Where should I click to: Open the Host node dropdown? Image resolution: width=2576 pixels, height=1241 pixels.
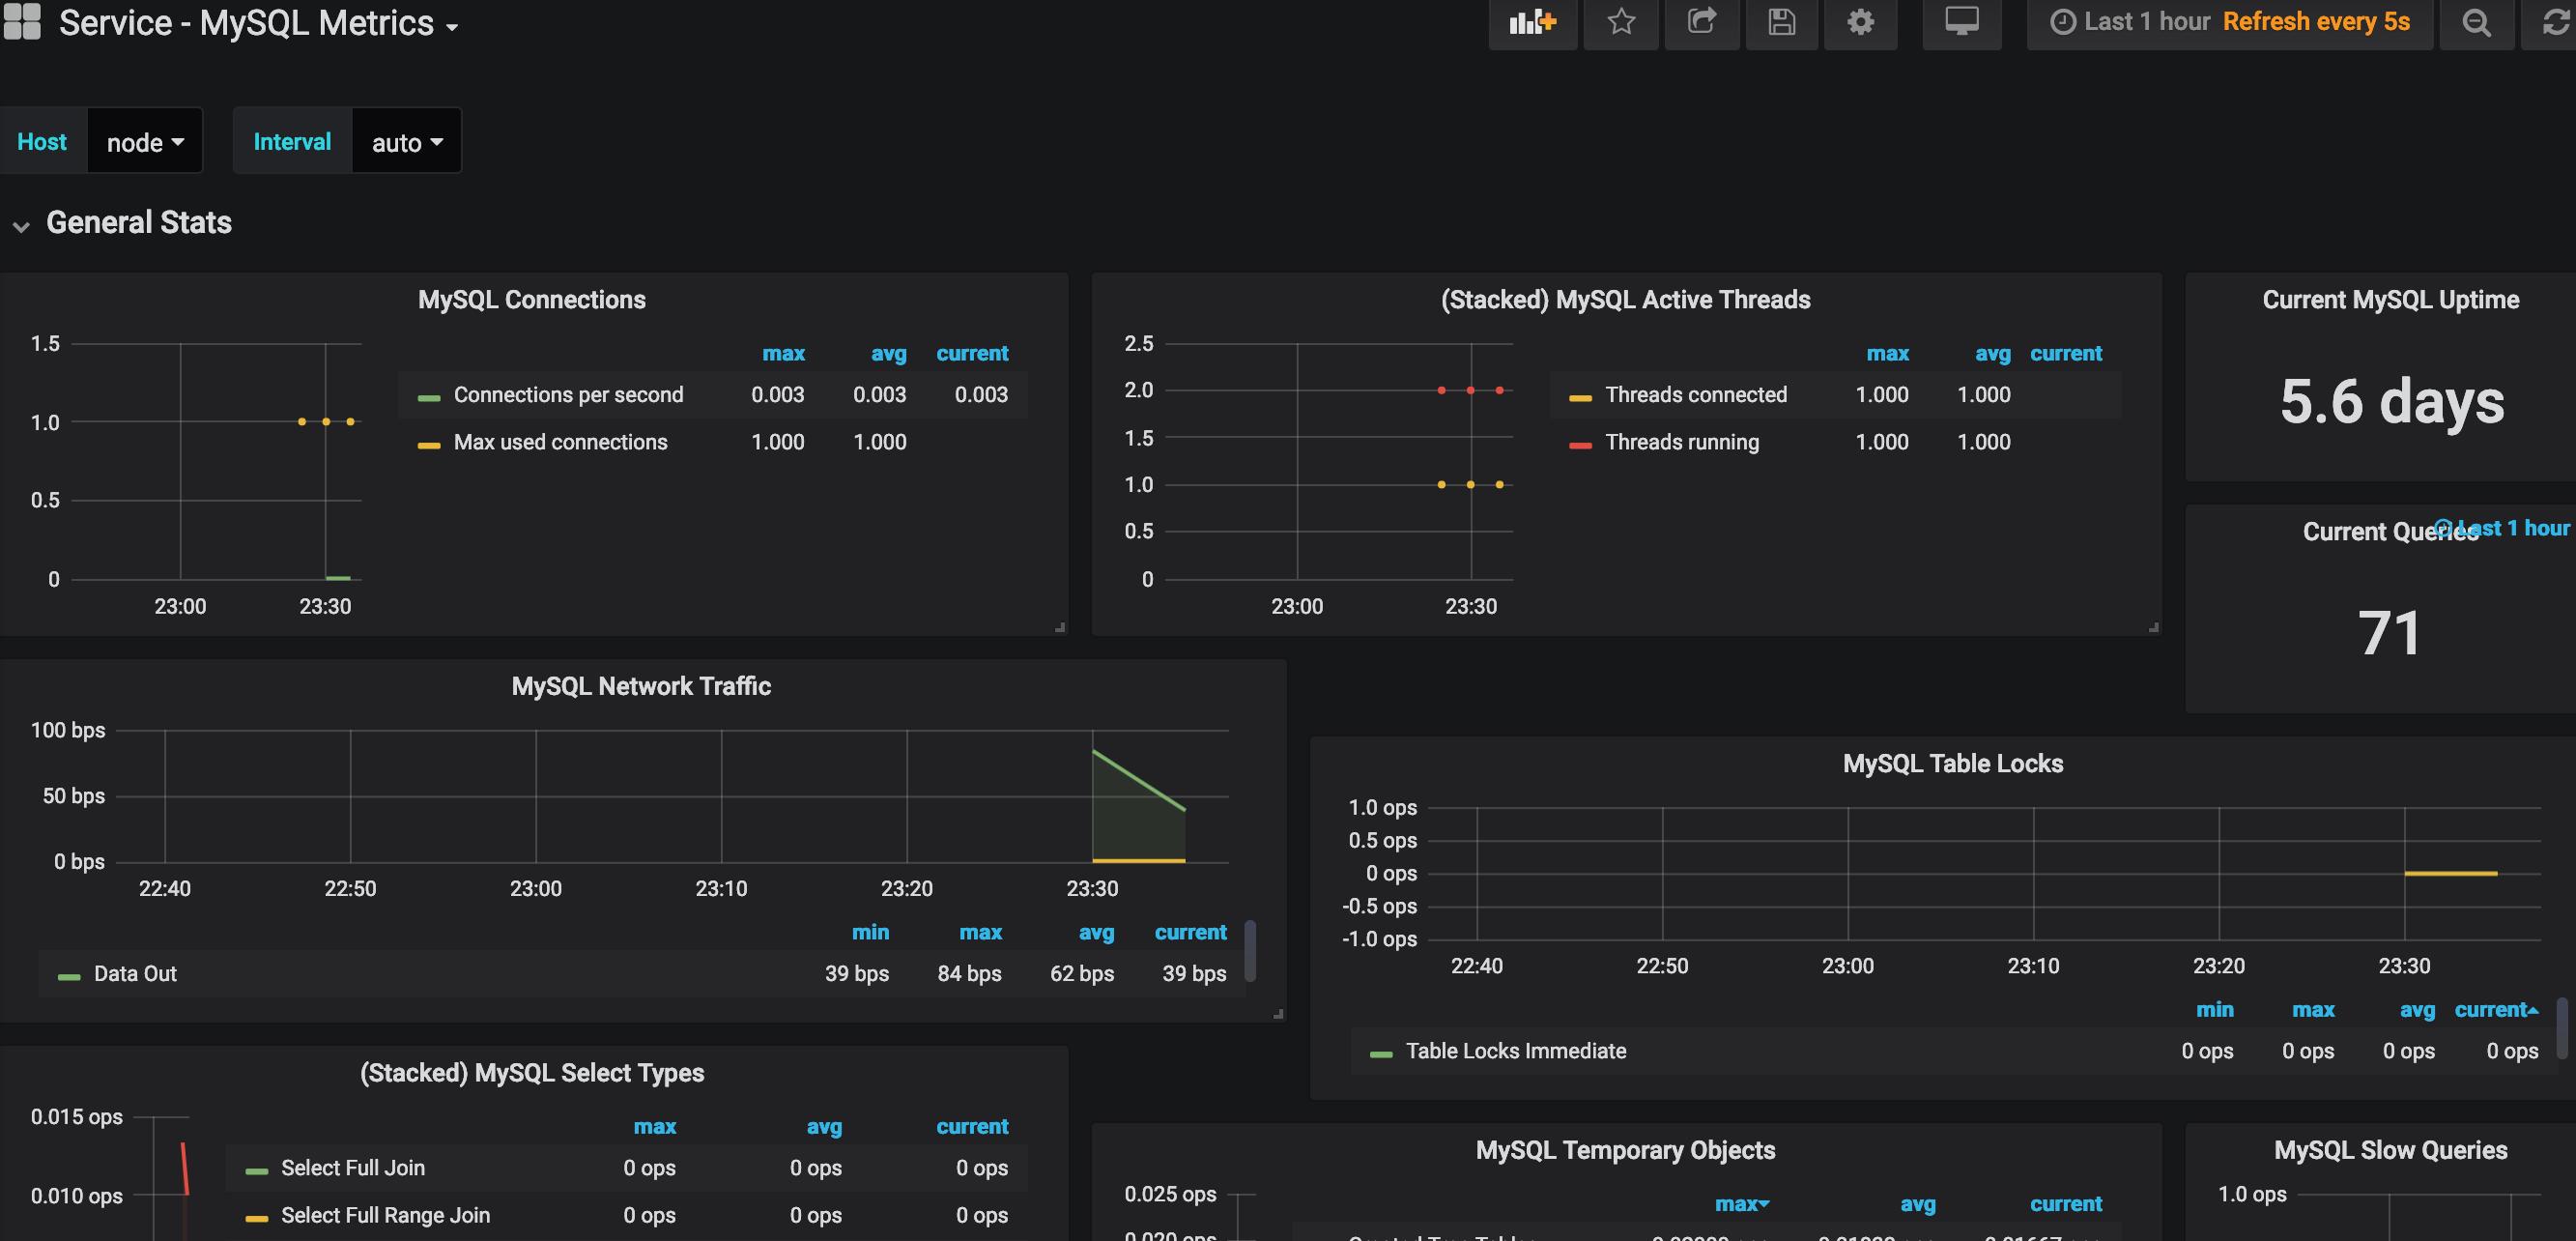click(x=145, y=142)
